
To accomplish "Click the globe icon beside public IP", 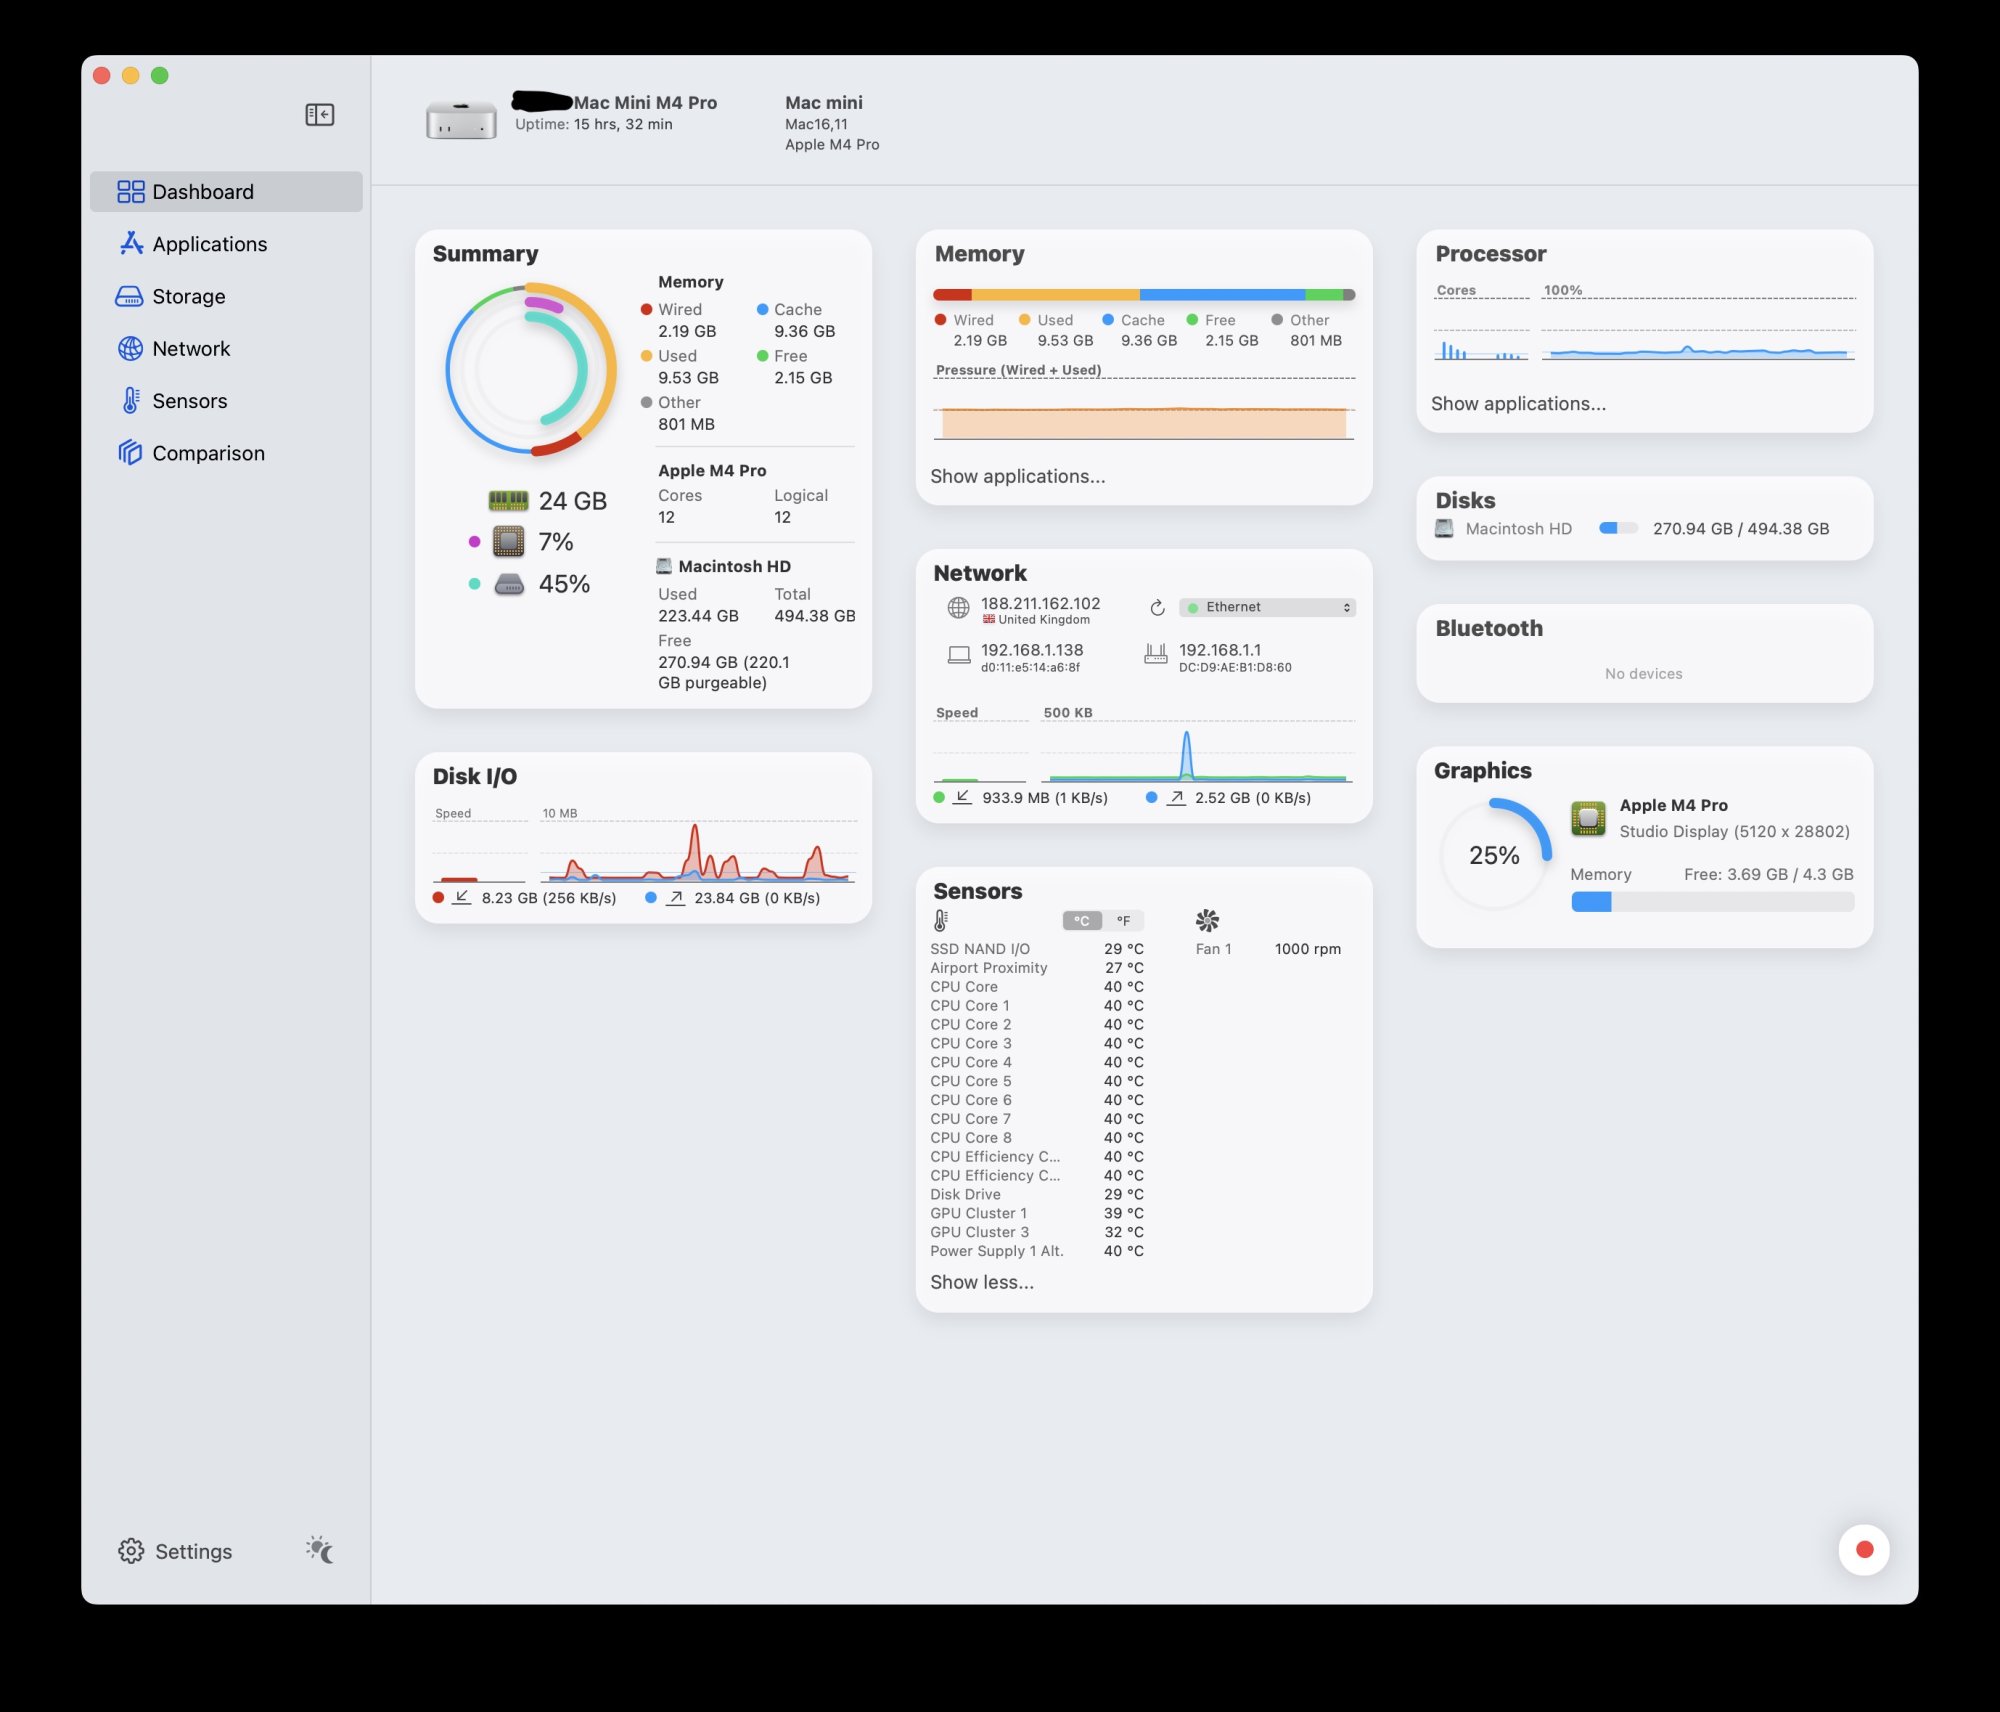I will (958, 608).
